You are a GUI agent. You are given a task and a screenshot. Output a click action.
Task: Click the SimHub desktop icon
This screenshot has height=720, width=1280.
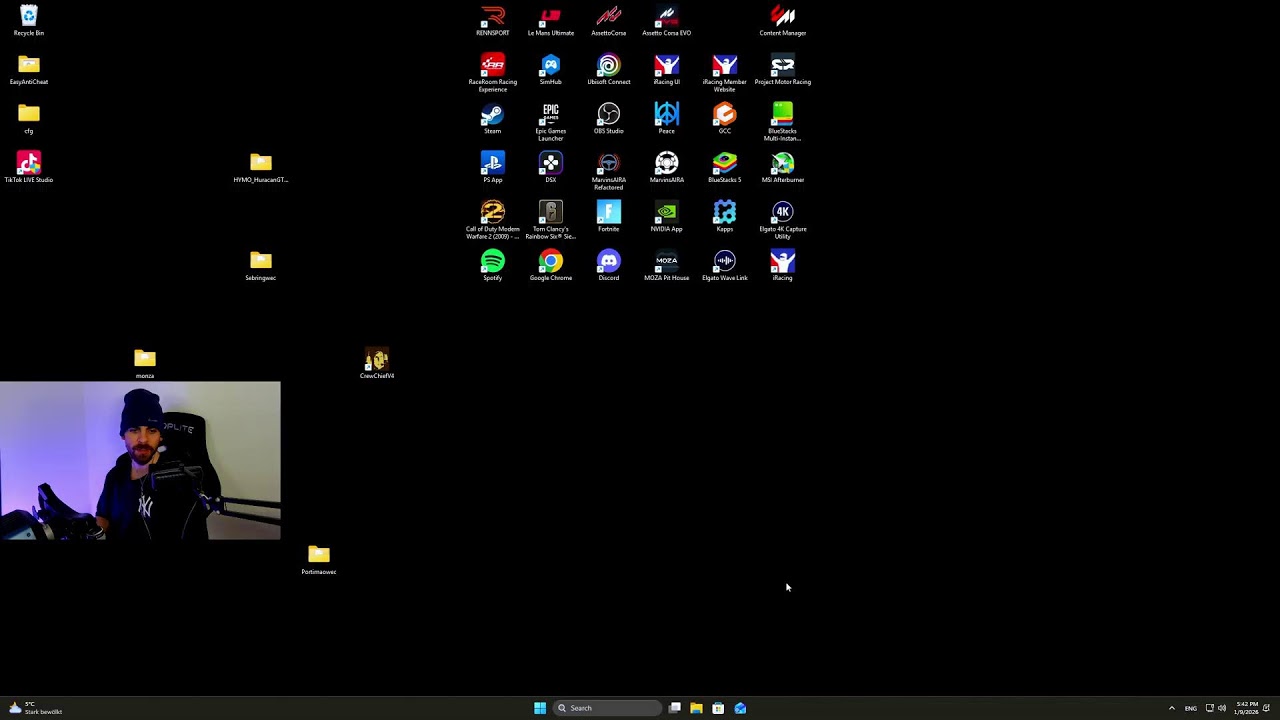550,70
